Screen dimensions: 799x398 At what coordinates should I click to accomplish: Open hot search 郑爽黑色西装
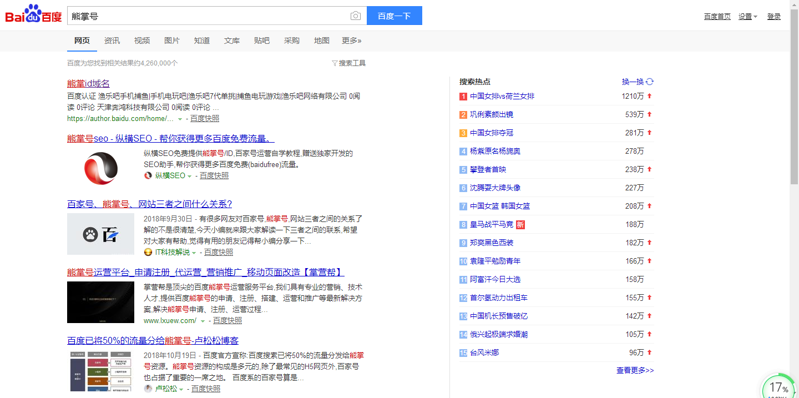[492, 243]
